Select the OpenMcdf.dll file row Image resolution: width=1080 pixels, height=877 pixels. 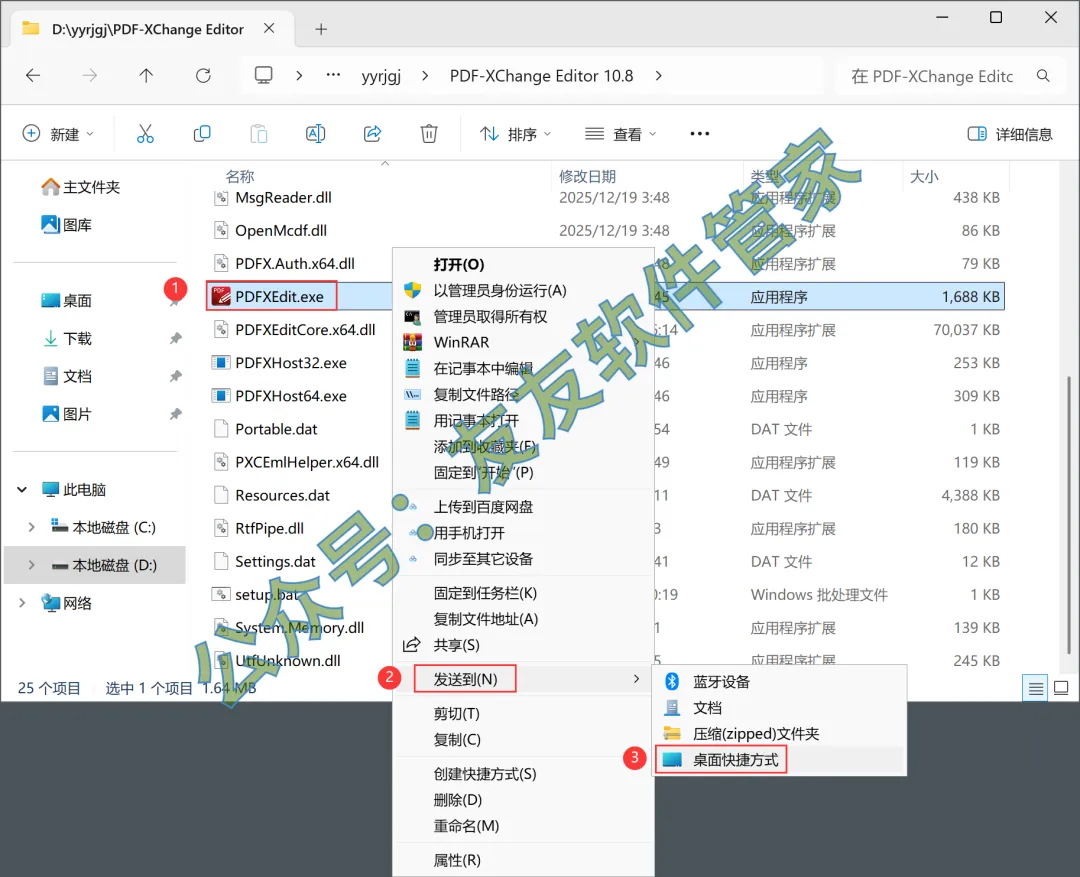click(605, 231)
